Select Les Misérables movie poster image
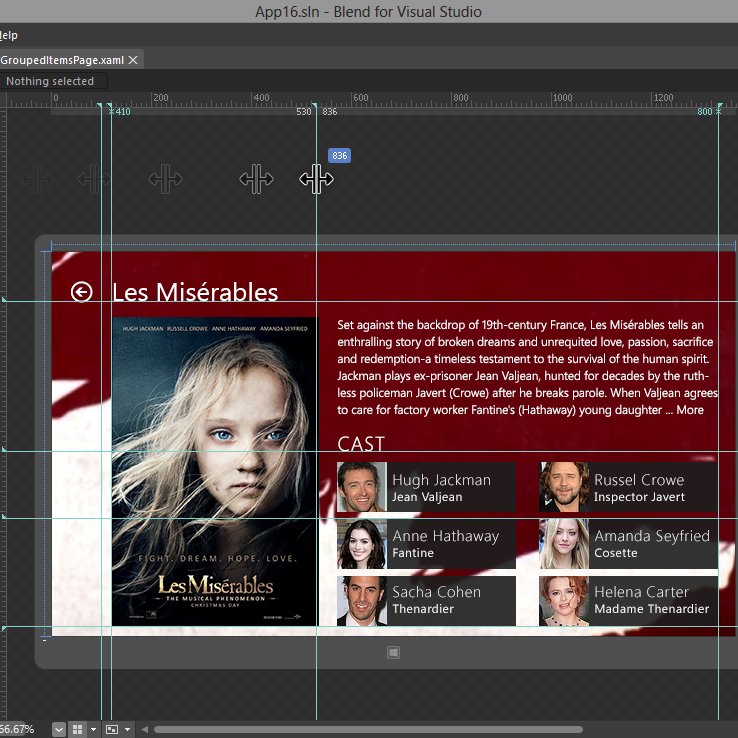Image resolution: width=738 pixels, height=738 pixels. (x=215, y=471)
